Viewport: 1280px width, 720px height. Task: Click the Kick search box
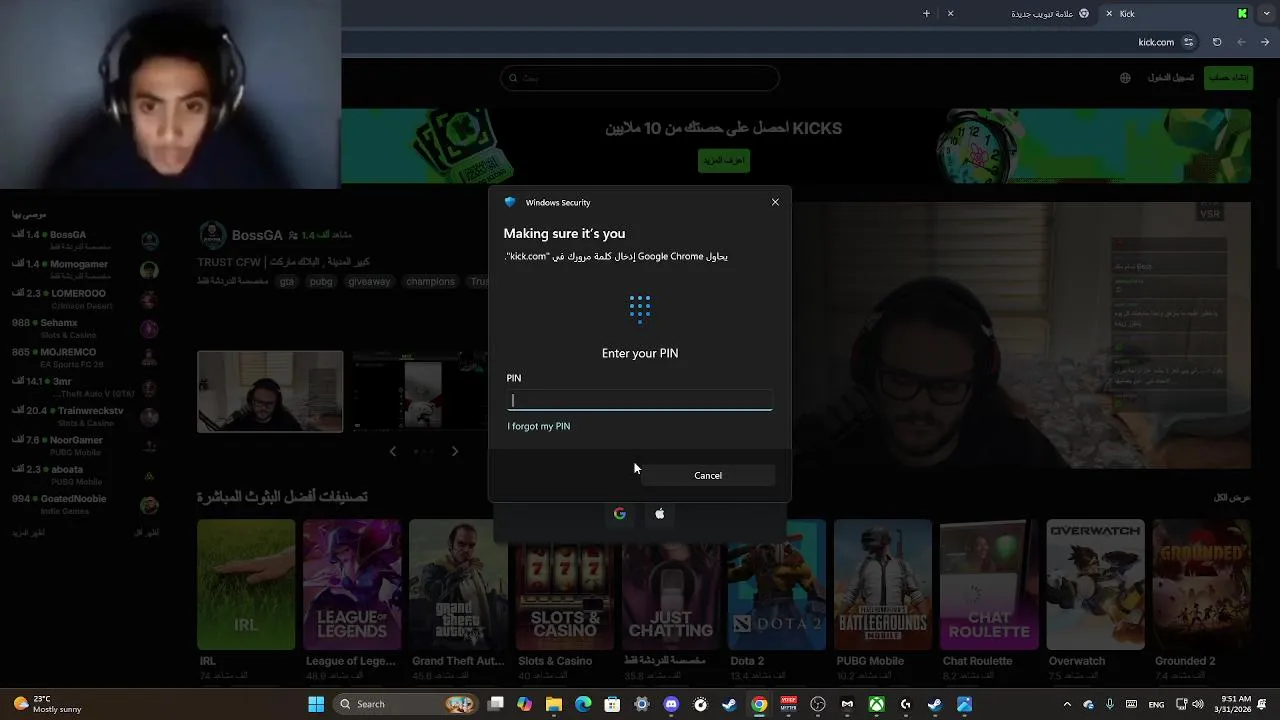click(640, 78)
